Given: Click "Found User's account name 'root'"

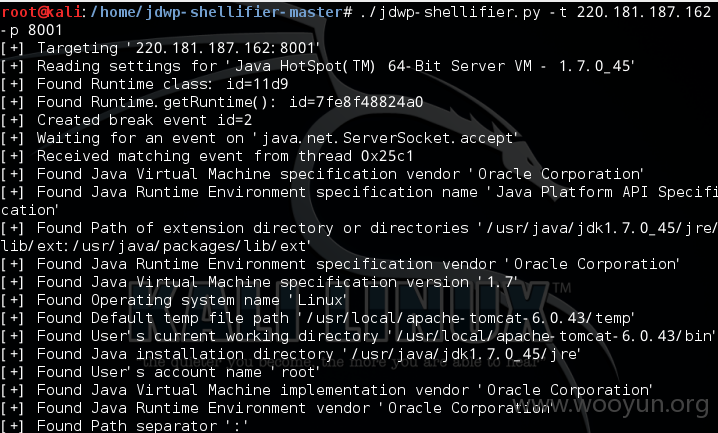Looking at the screenshot, I should 160,372.
